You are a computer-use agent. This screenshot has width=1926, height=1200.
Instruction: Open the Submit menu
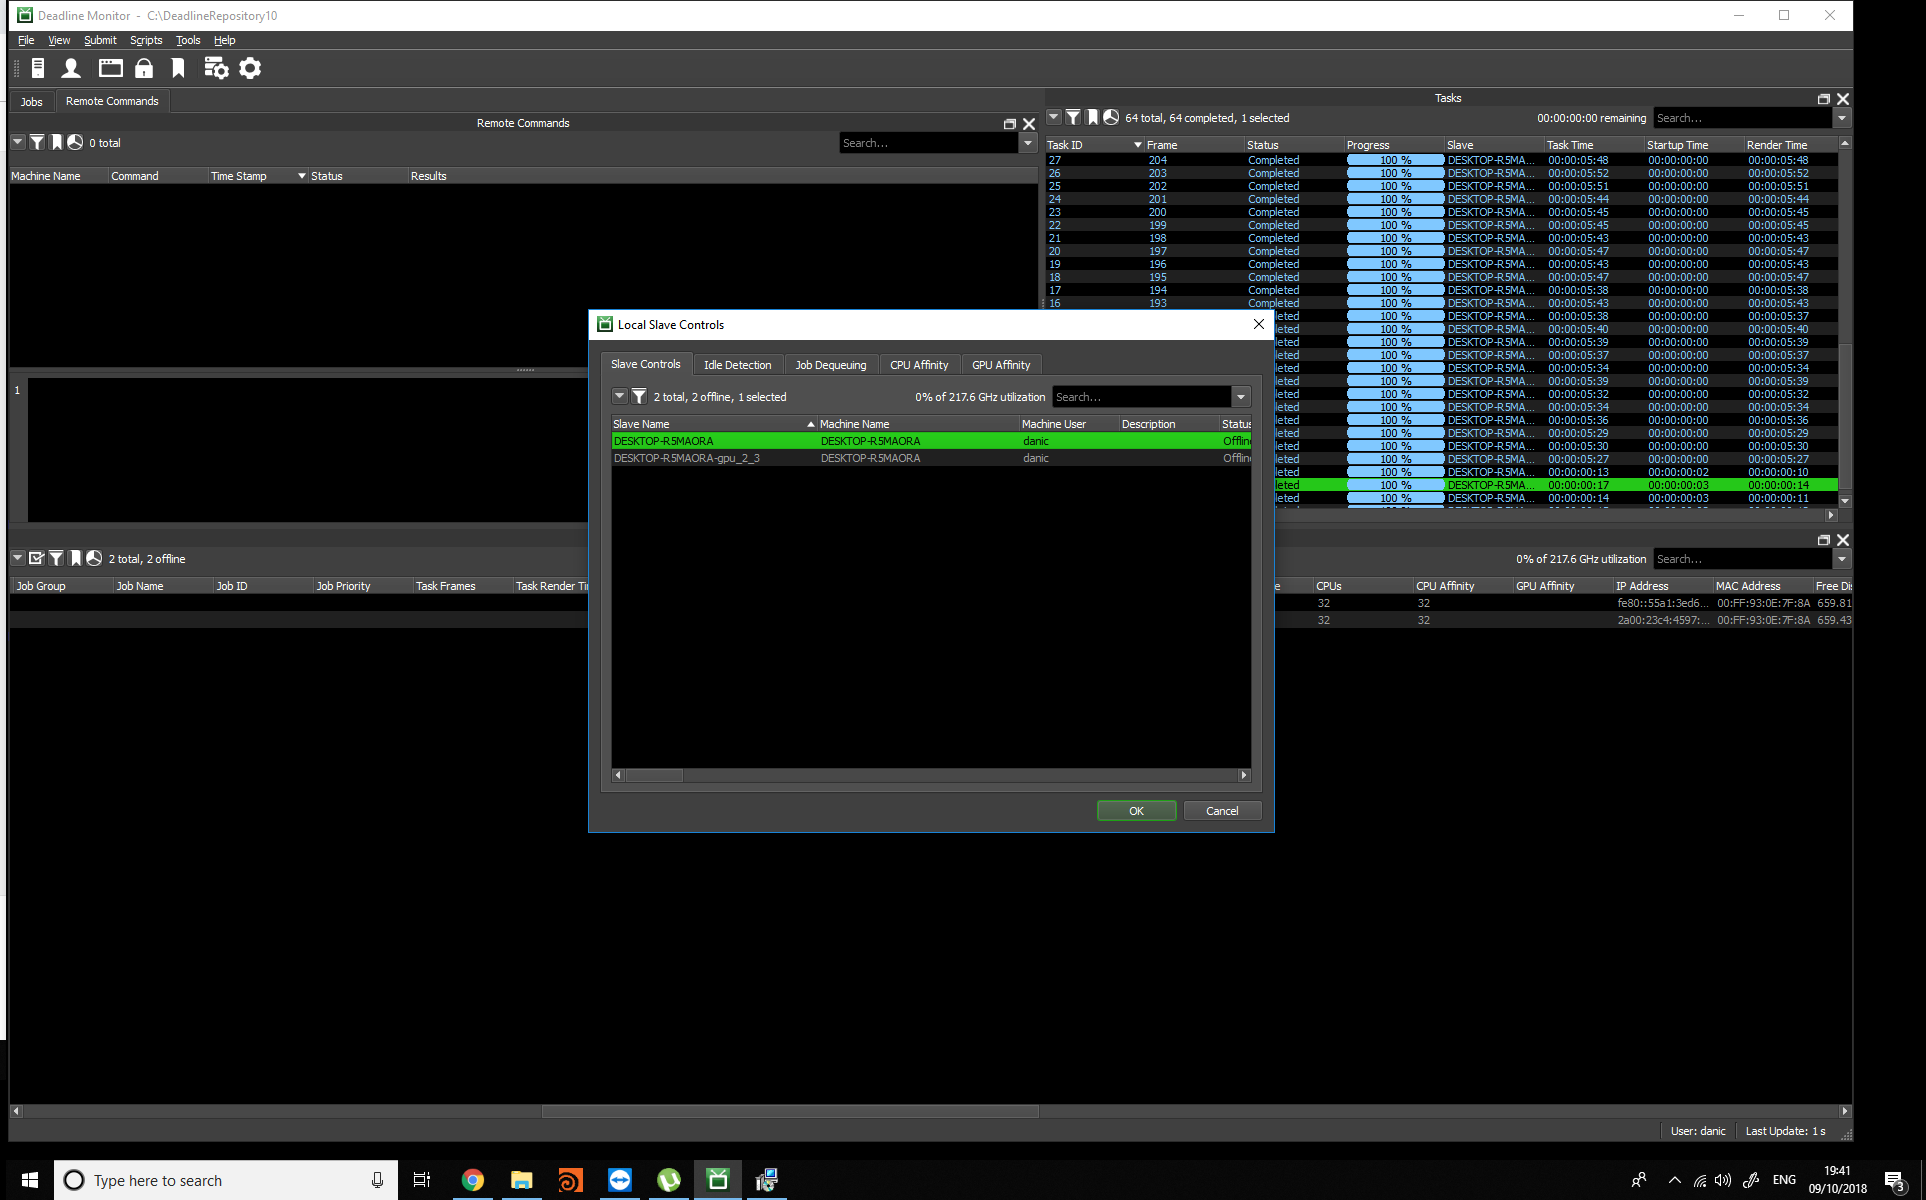[x=100, y=40]
